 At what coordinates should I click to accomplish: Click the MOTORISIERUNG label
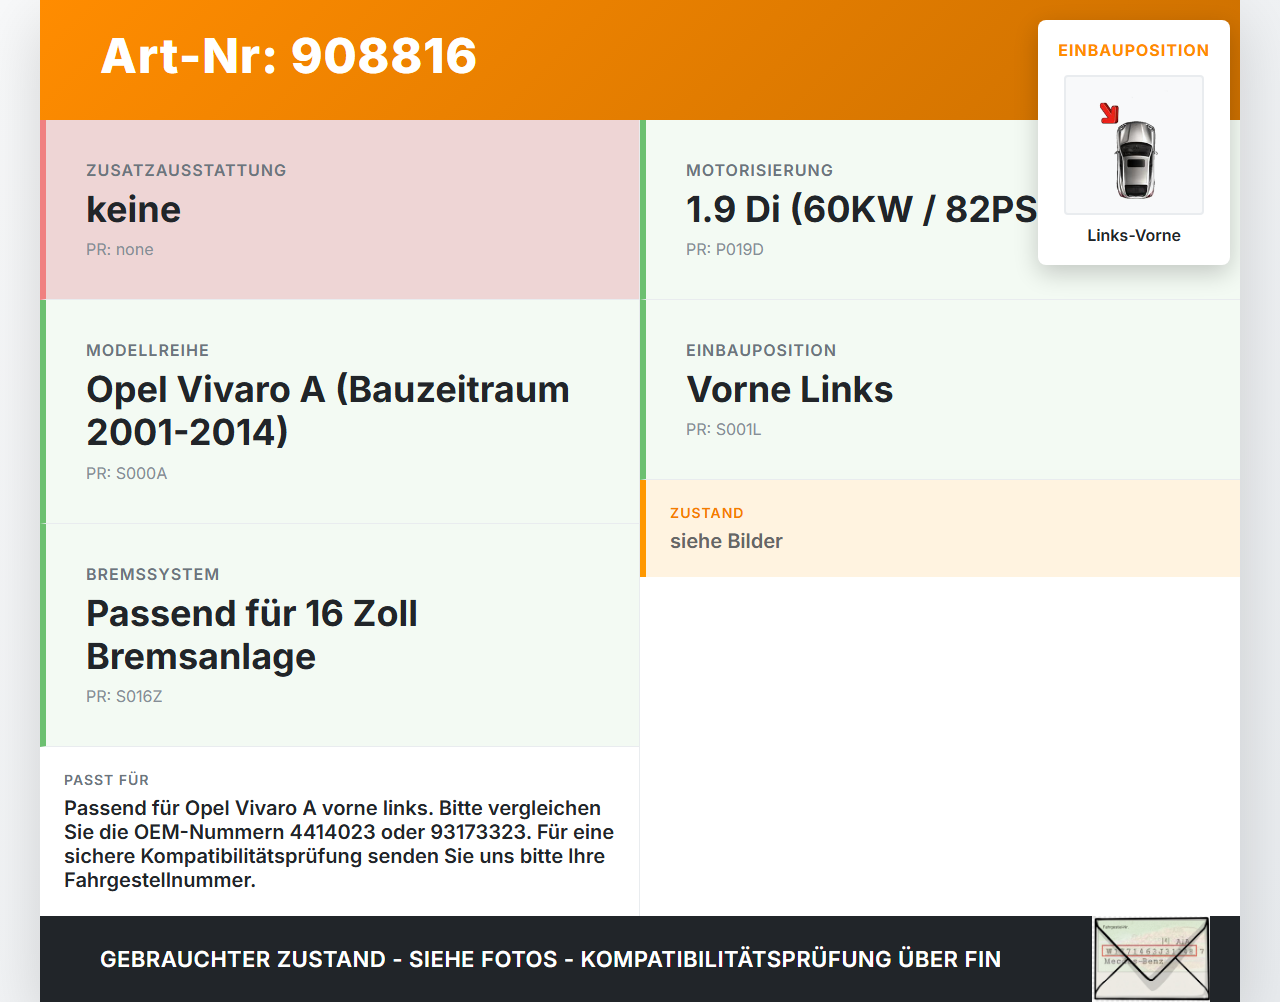760,170
